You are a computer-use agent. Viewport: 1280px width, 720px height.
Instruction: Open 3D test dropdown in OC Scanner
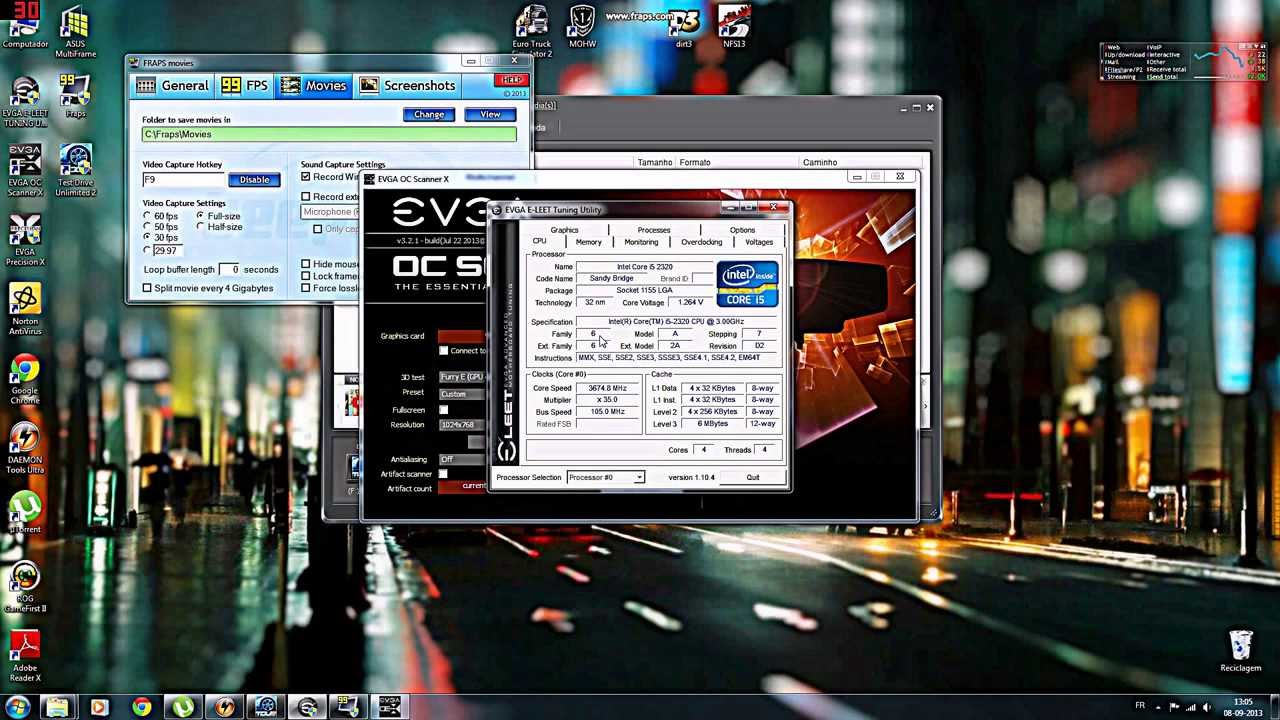[462, 377]
